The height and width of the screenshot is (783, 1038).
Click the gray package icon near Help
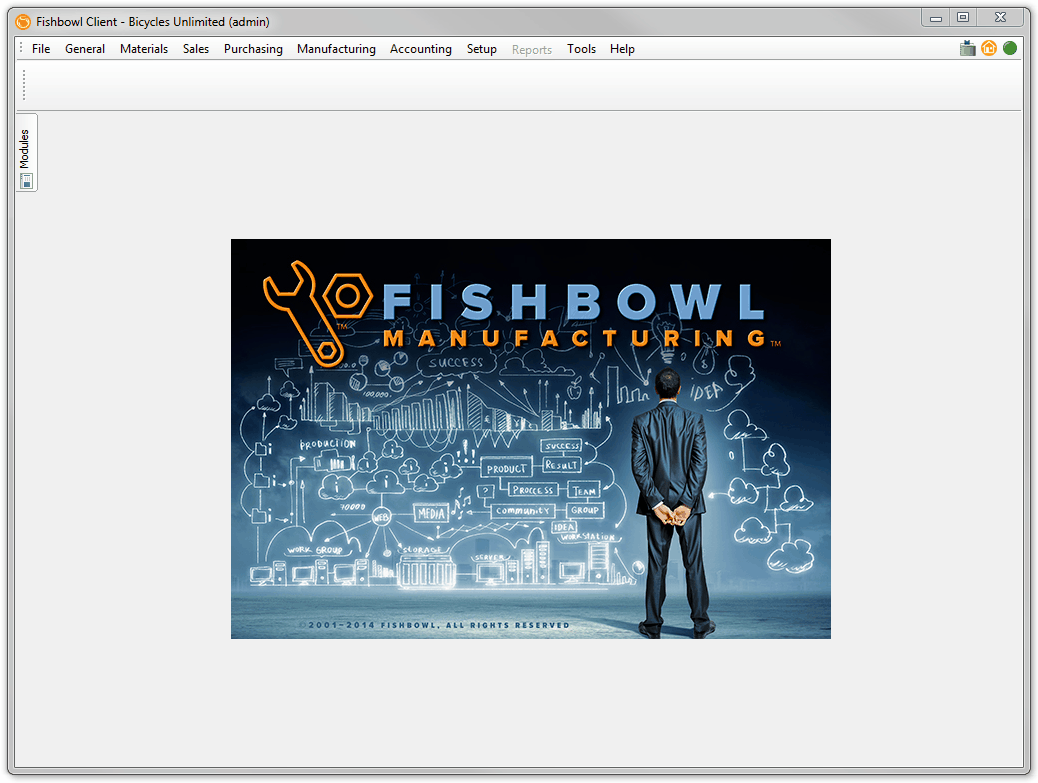click(967, 48)
